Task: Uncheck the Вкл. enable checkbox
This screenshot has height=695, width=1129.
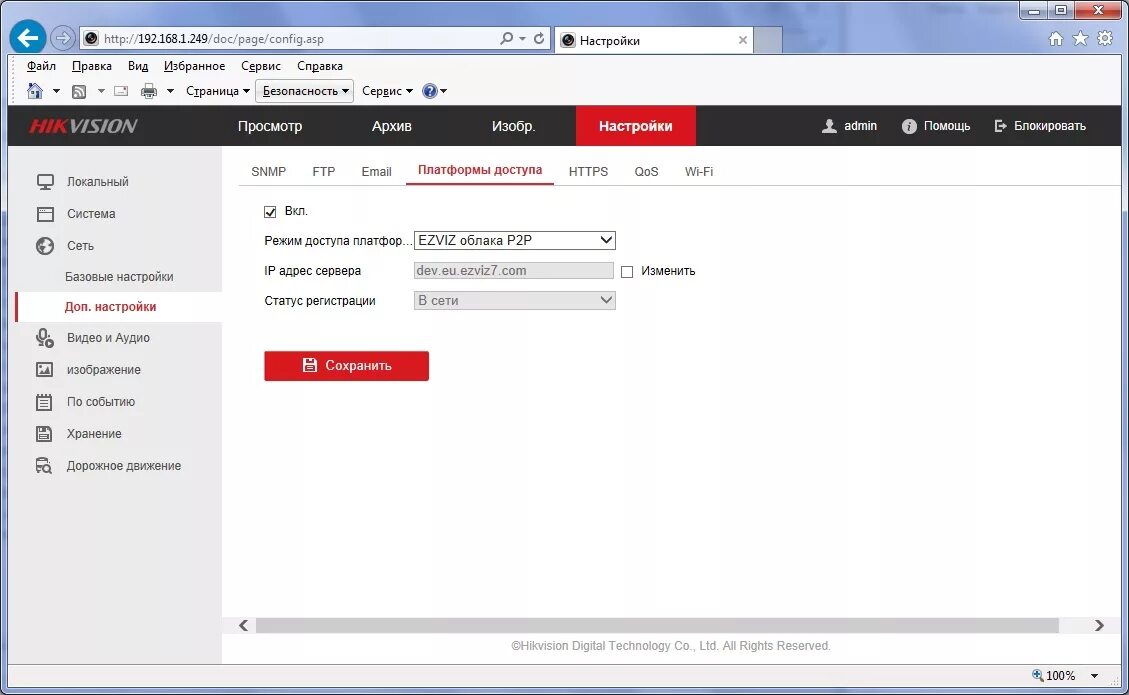Action: [270, 212]
